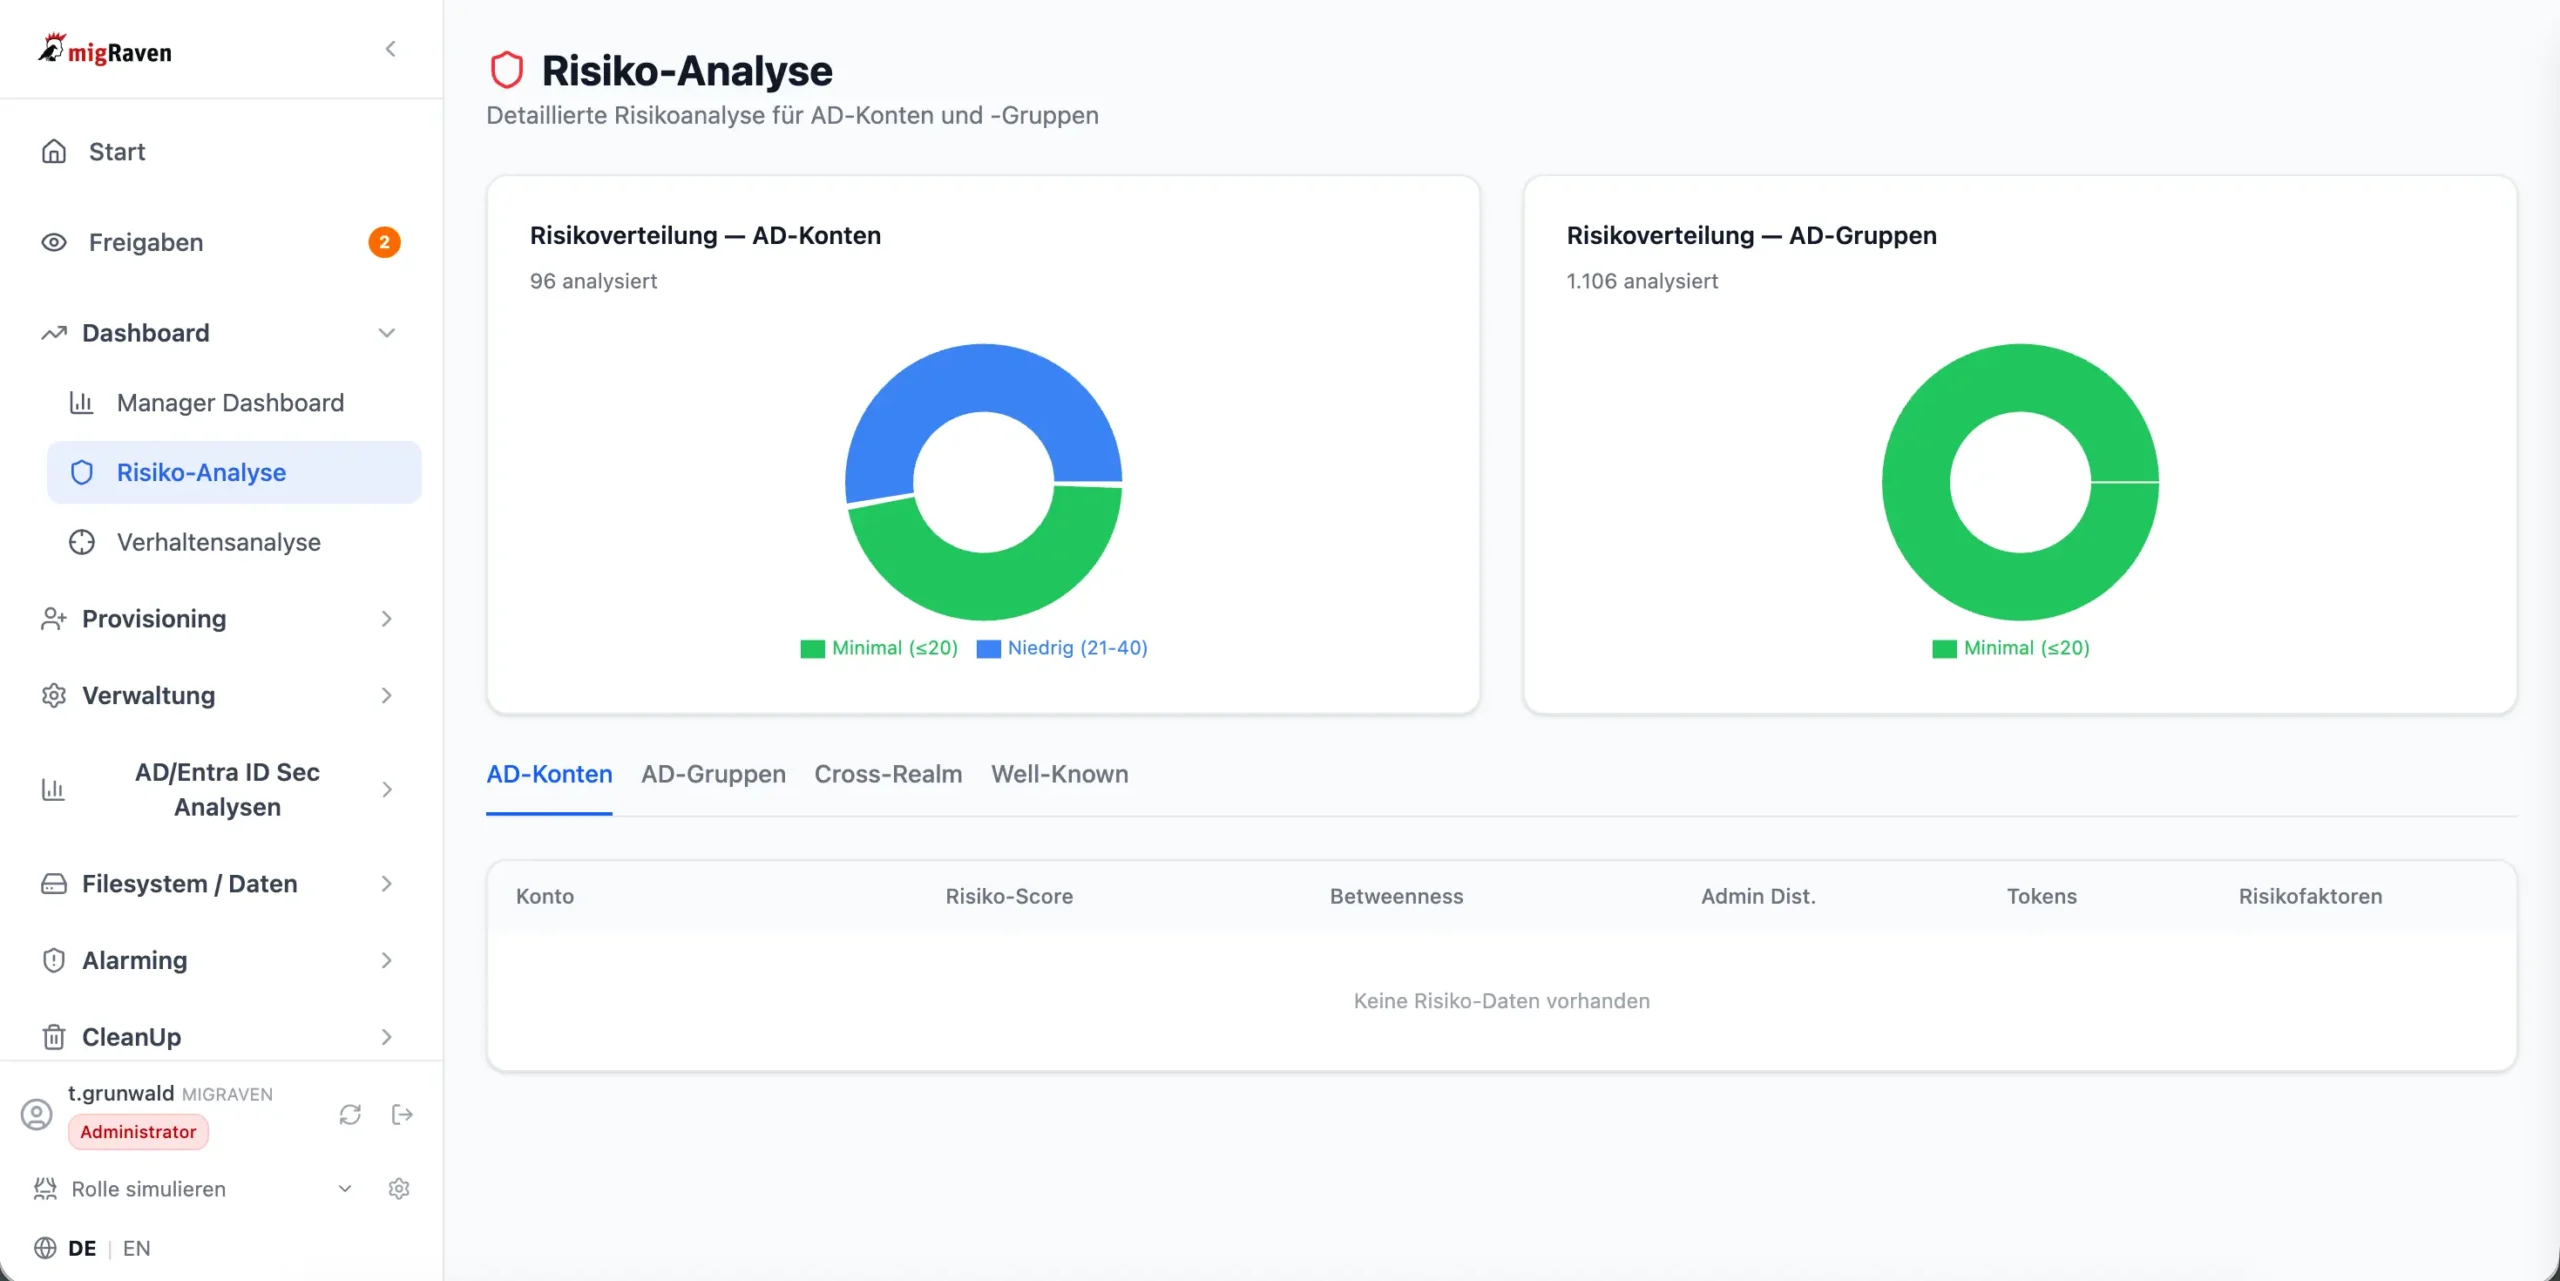Image resolution: width=2560 pixels, height=1281 pixels.
Task: Switch to the AD-Gruppen tab
Action: (x=713, y=774)
